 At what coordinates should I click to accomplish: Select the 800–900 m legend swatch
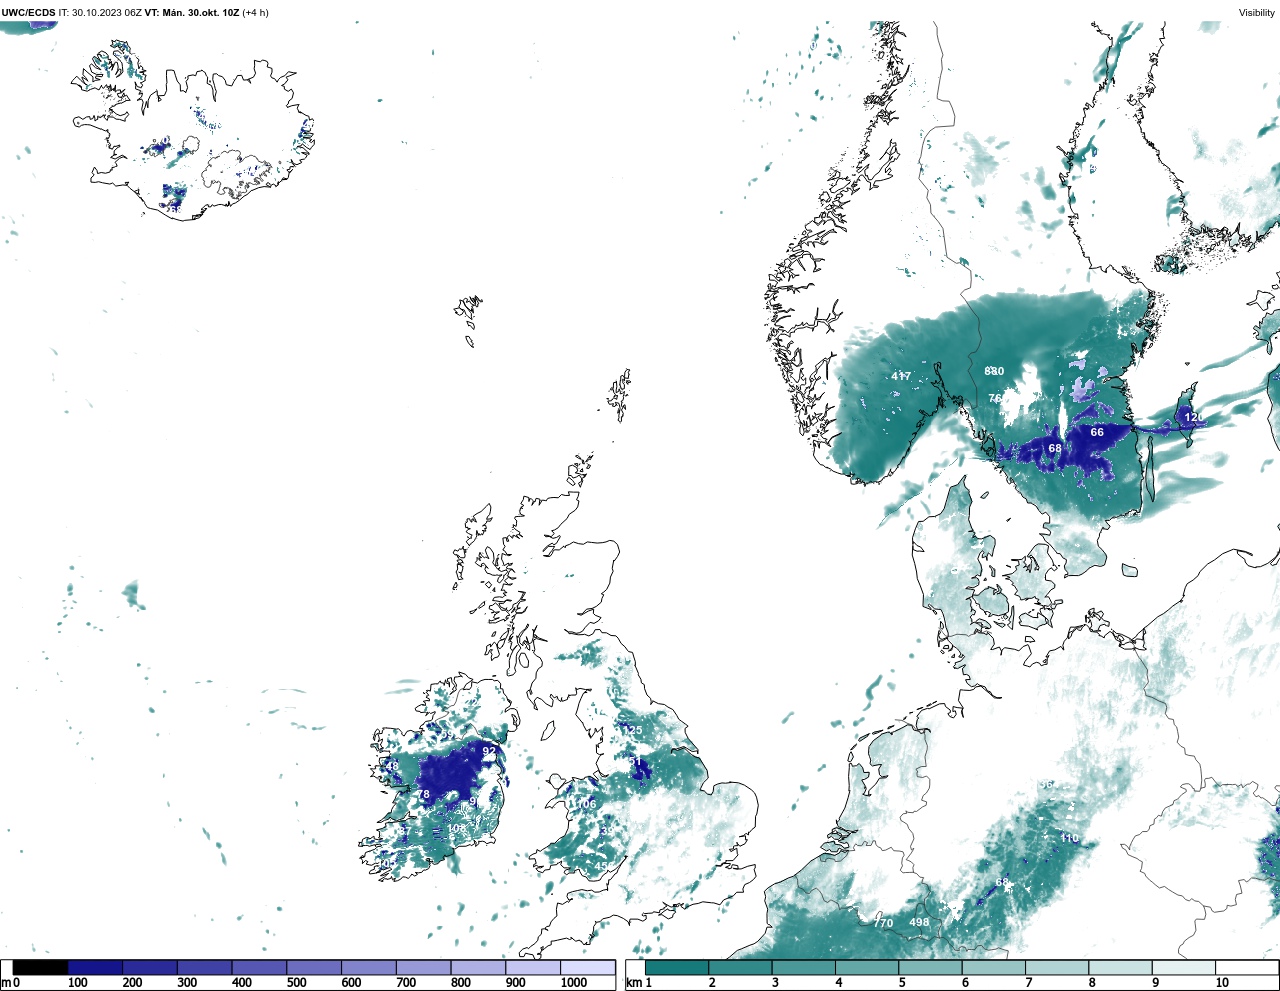(478, 967)
